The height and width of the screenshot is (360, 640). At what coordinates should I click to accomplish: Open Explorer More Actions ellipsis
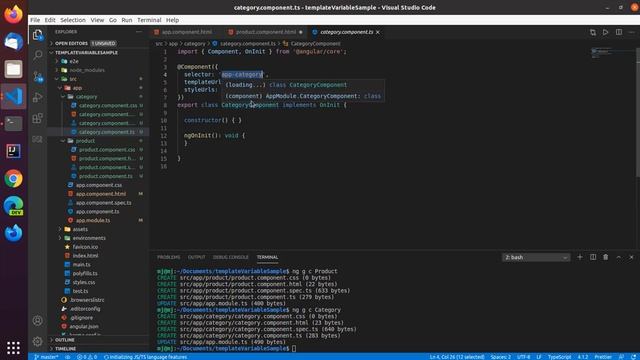139,31
